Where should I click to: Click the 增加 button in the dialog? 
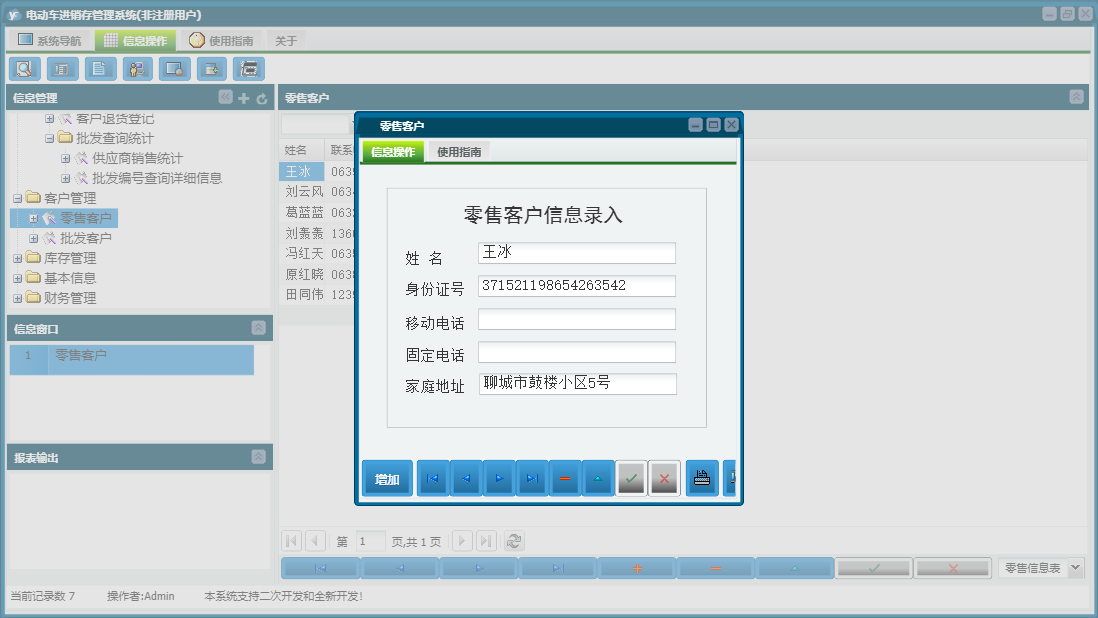(386, 478)
